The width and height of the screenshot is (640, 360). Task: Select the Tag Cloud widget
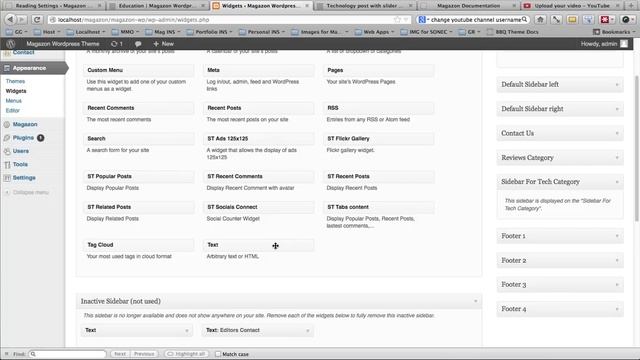138,245
